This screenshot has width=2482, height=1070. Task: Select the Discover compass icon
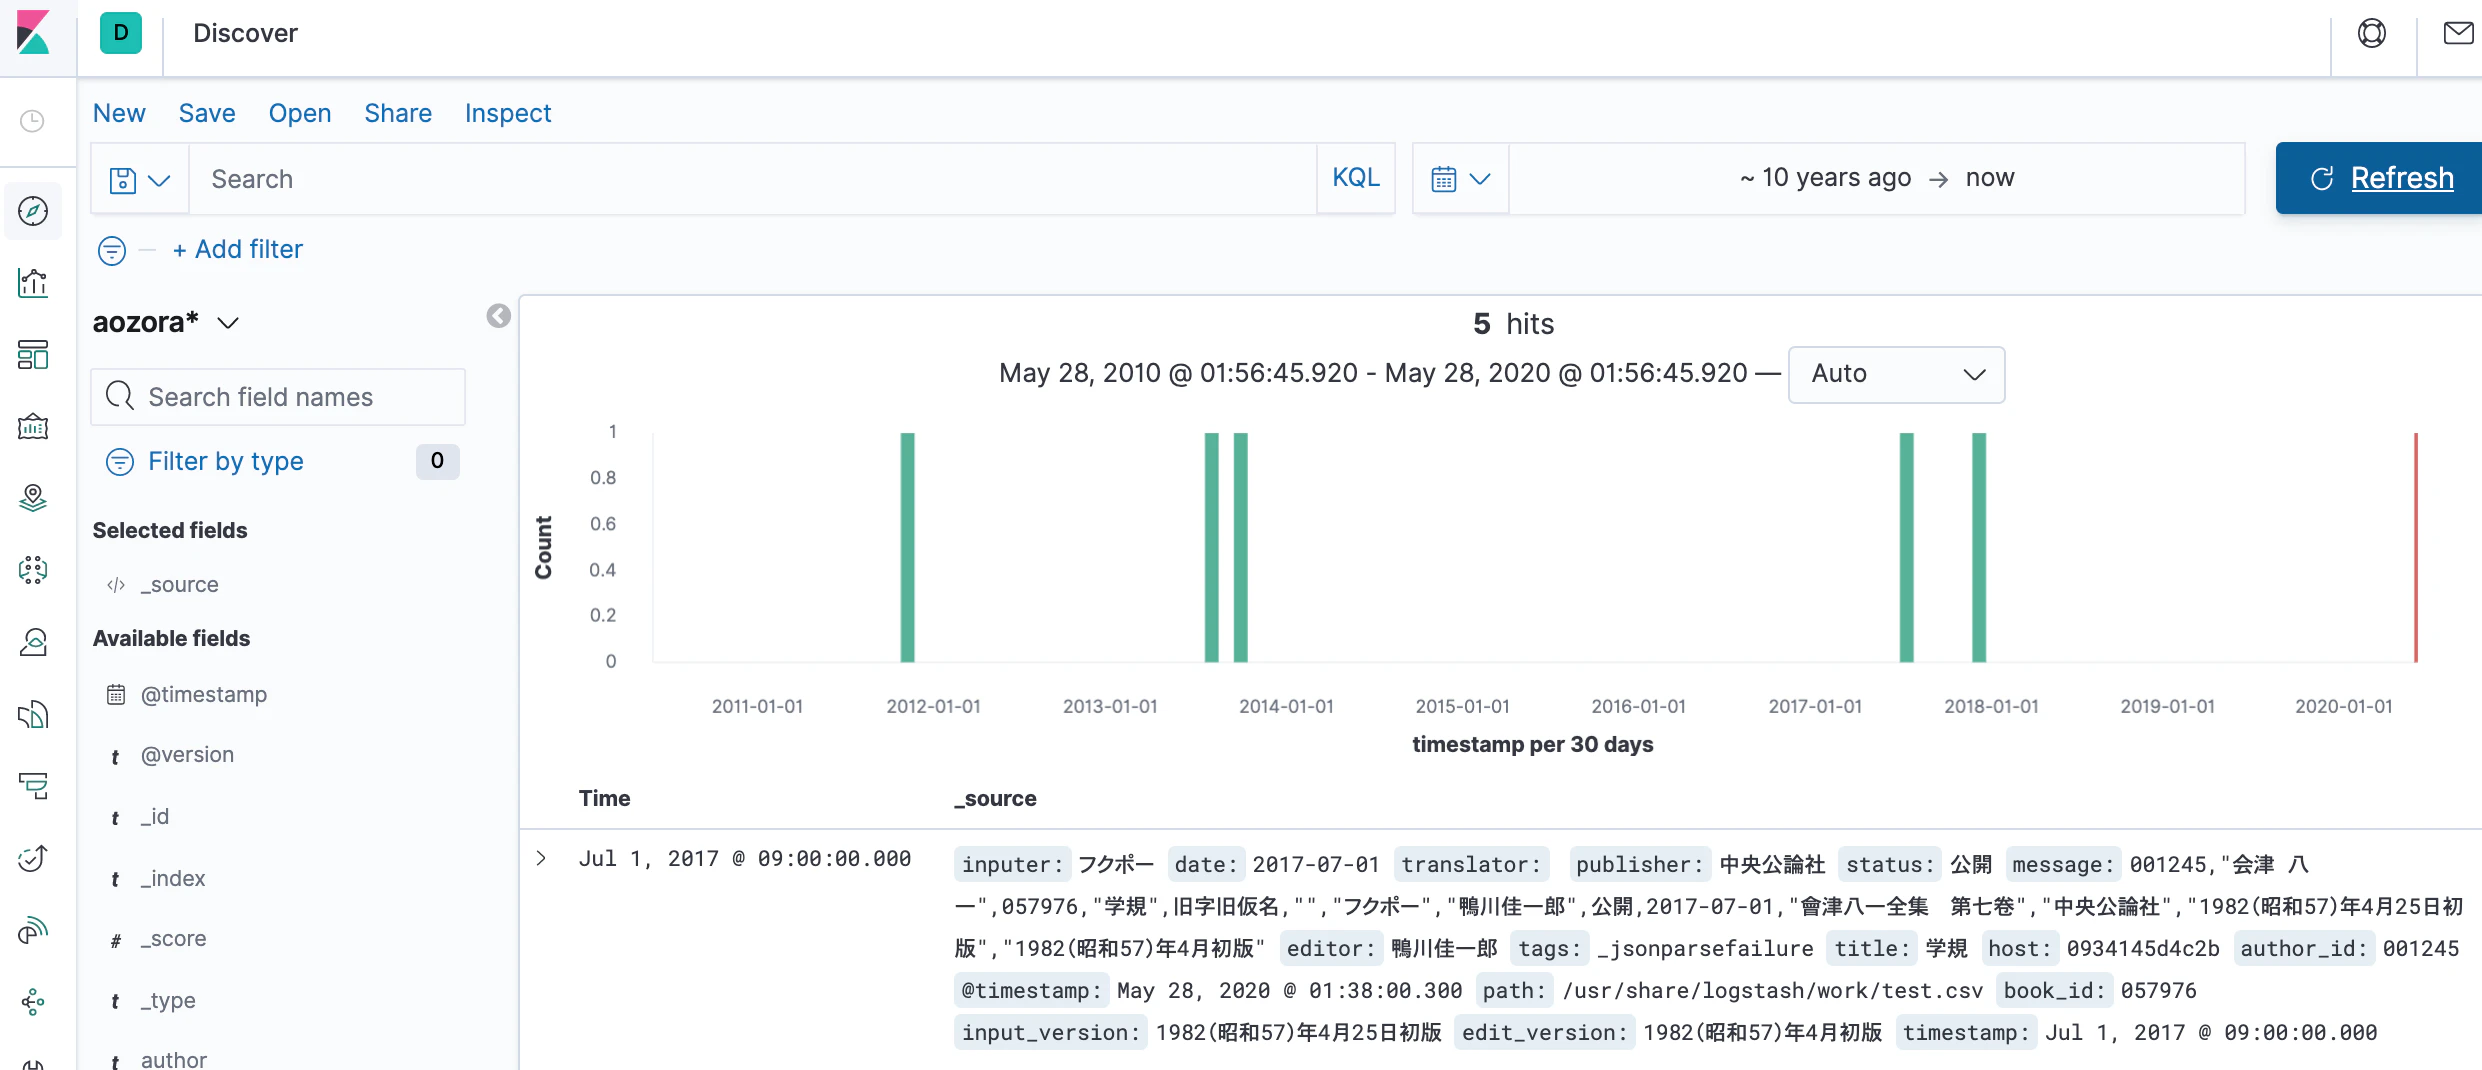[x=33, y=211]
